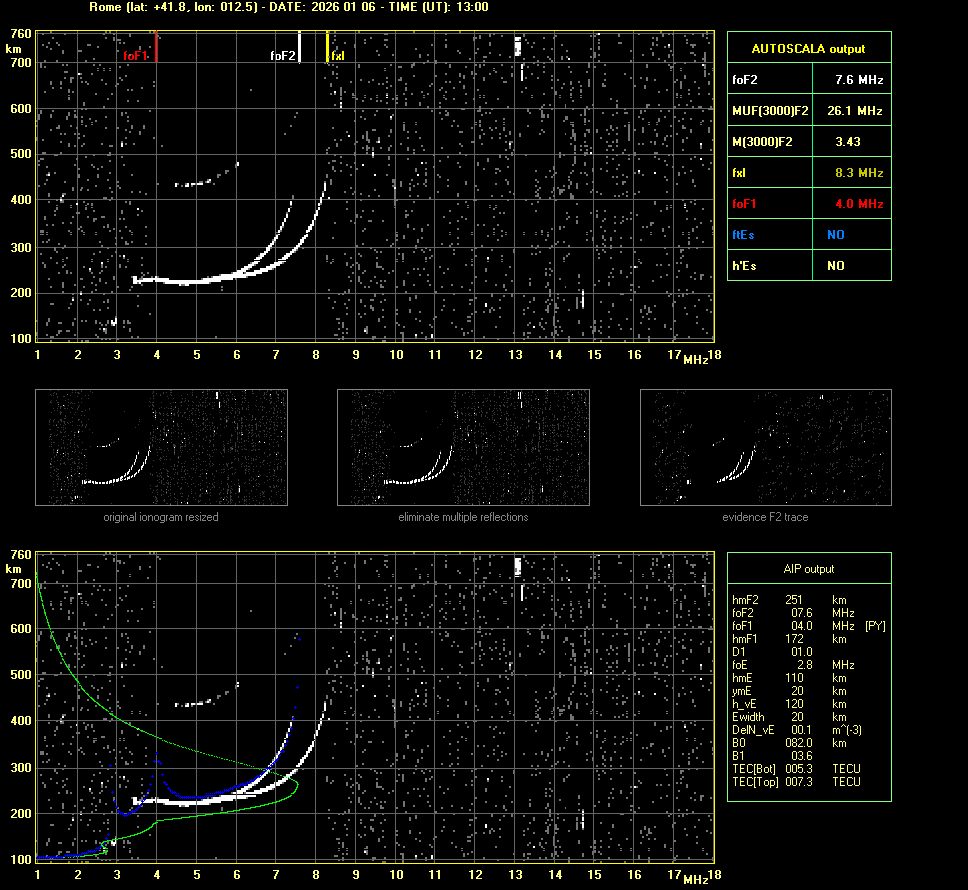Click the red foF1 marker label in top plot
This screenshot has width=968, height=890.
point(135,56)
